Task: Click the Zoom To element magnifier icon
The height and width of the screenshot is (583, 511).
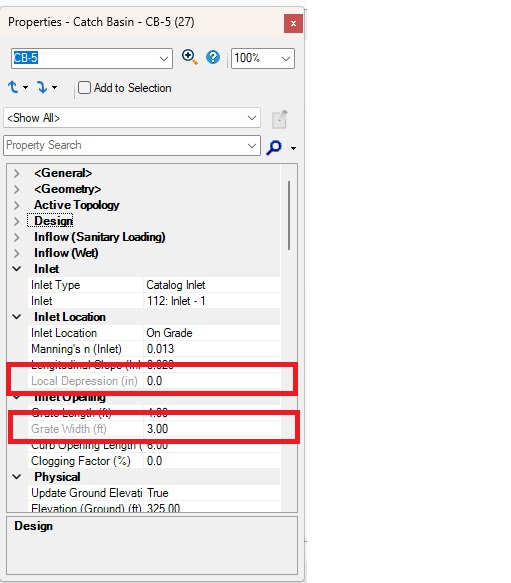Action: tap(189, 58)
